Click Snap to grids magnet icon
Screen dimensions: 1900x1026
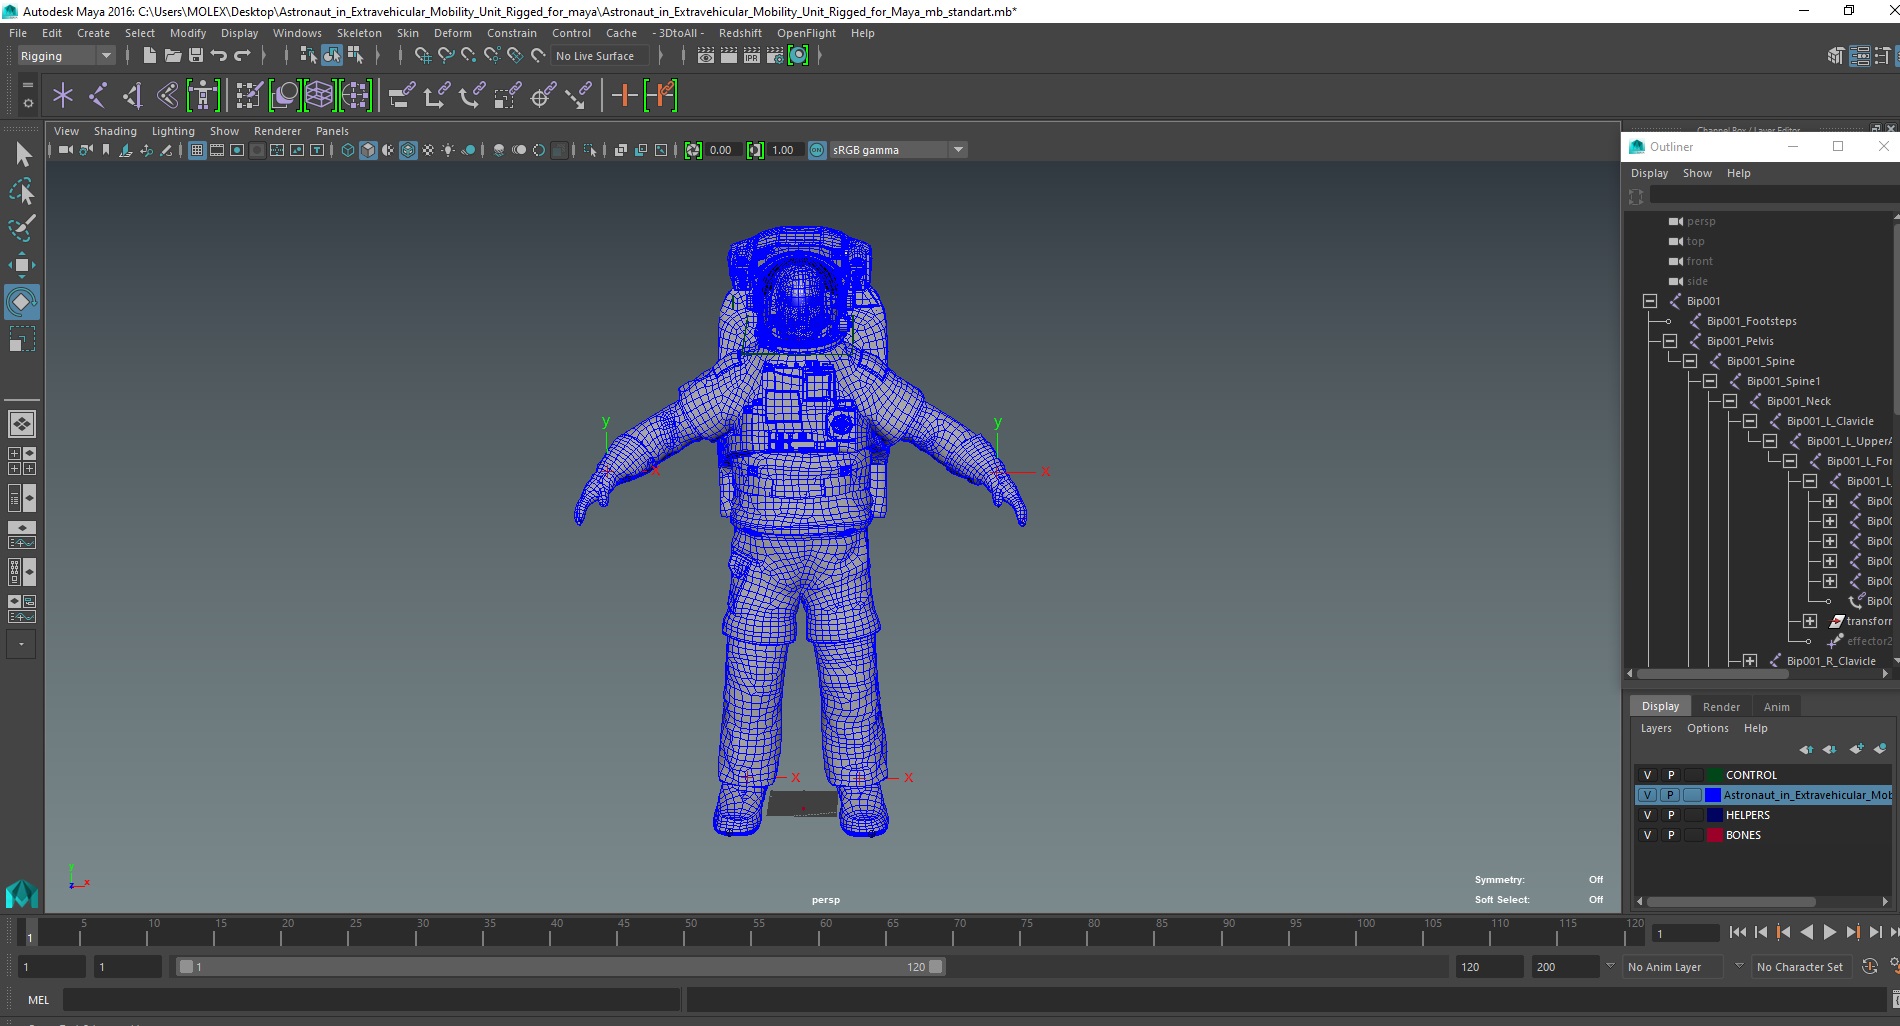coord(423,56)
